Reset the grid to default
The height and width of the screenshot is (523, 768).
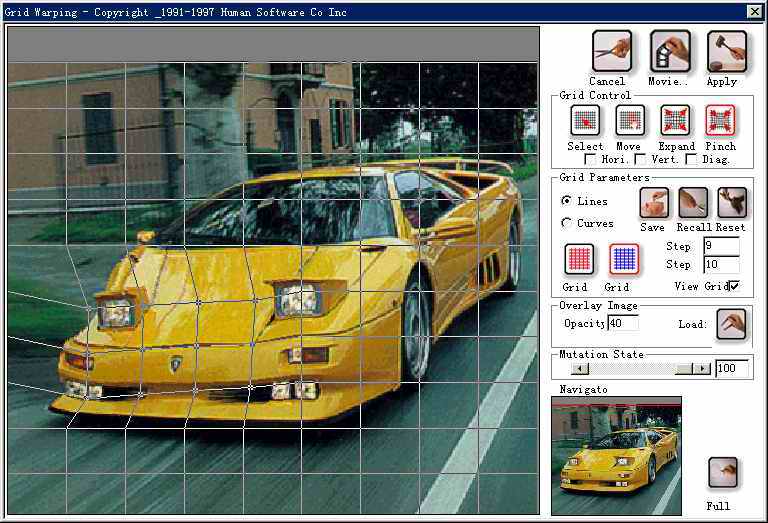coord(731,203)
